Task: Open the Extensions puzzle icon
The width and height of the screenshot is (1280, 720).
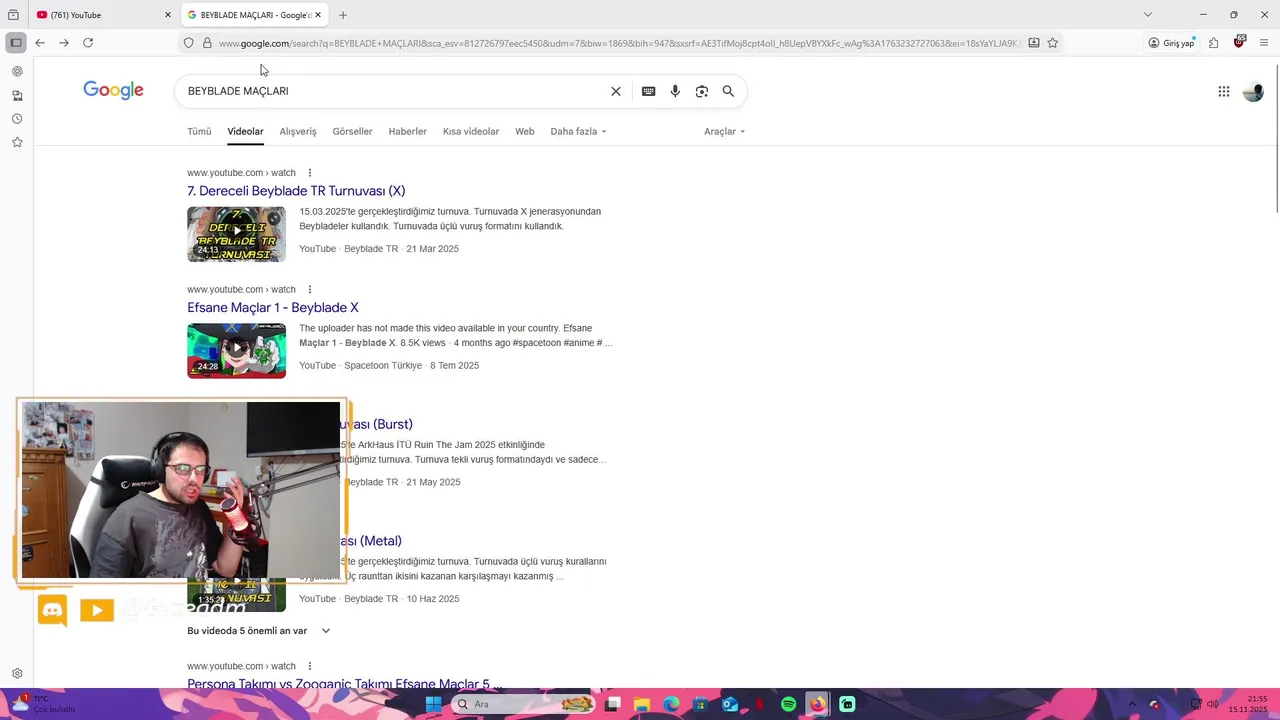Action: (1214, 43)
